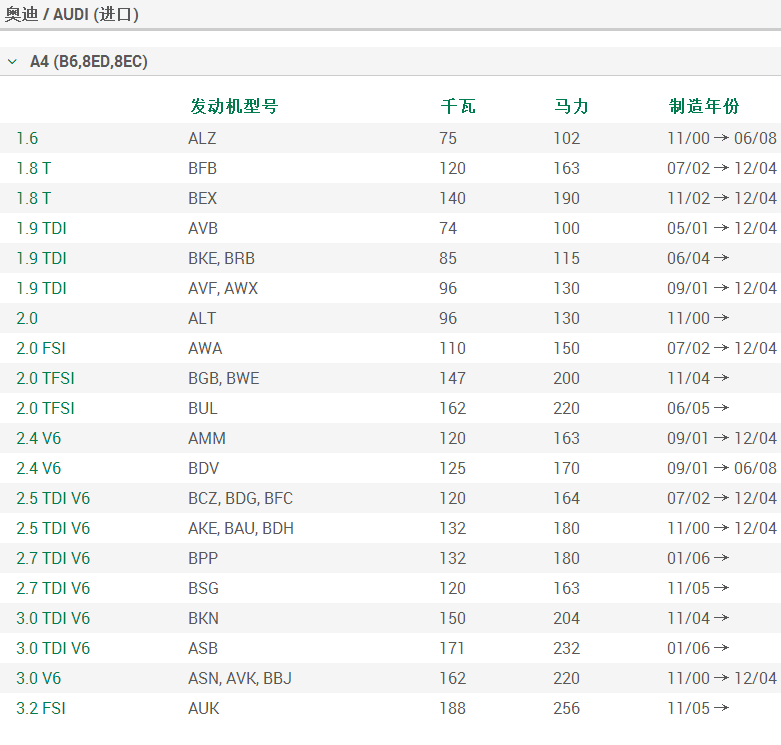The height and width of the screenshot is (745, 781).
Task: Select the BUL engine code cell
Action: [203, 408]
